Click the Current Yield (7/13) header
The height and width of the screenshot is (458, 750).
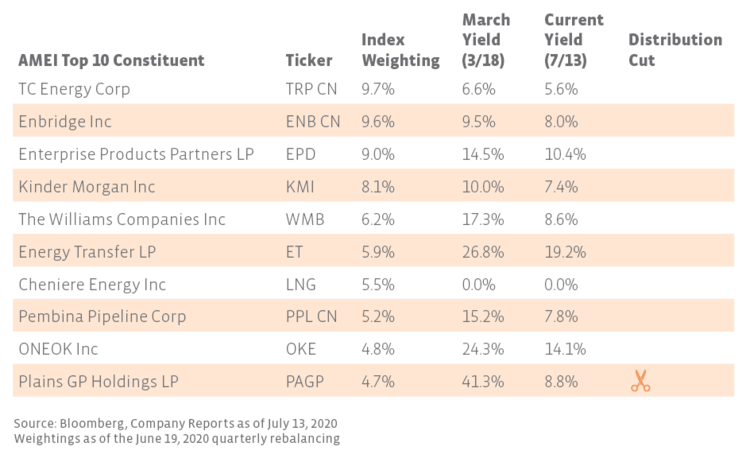coord(574,39)
